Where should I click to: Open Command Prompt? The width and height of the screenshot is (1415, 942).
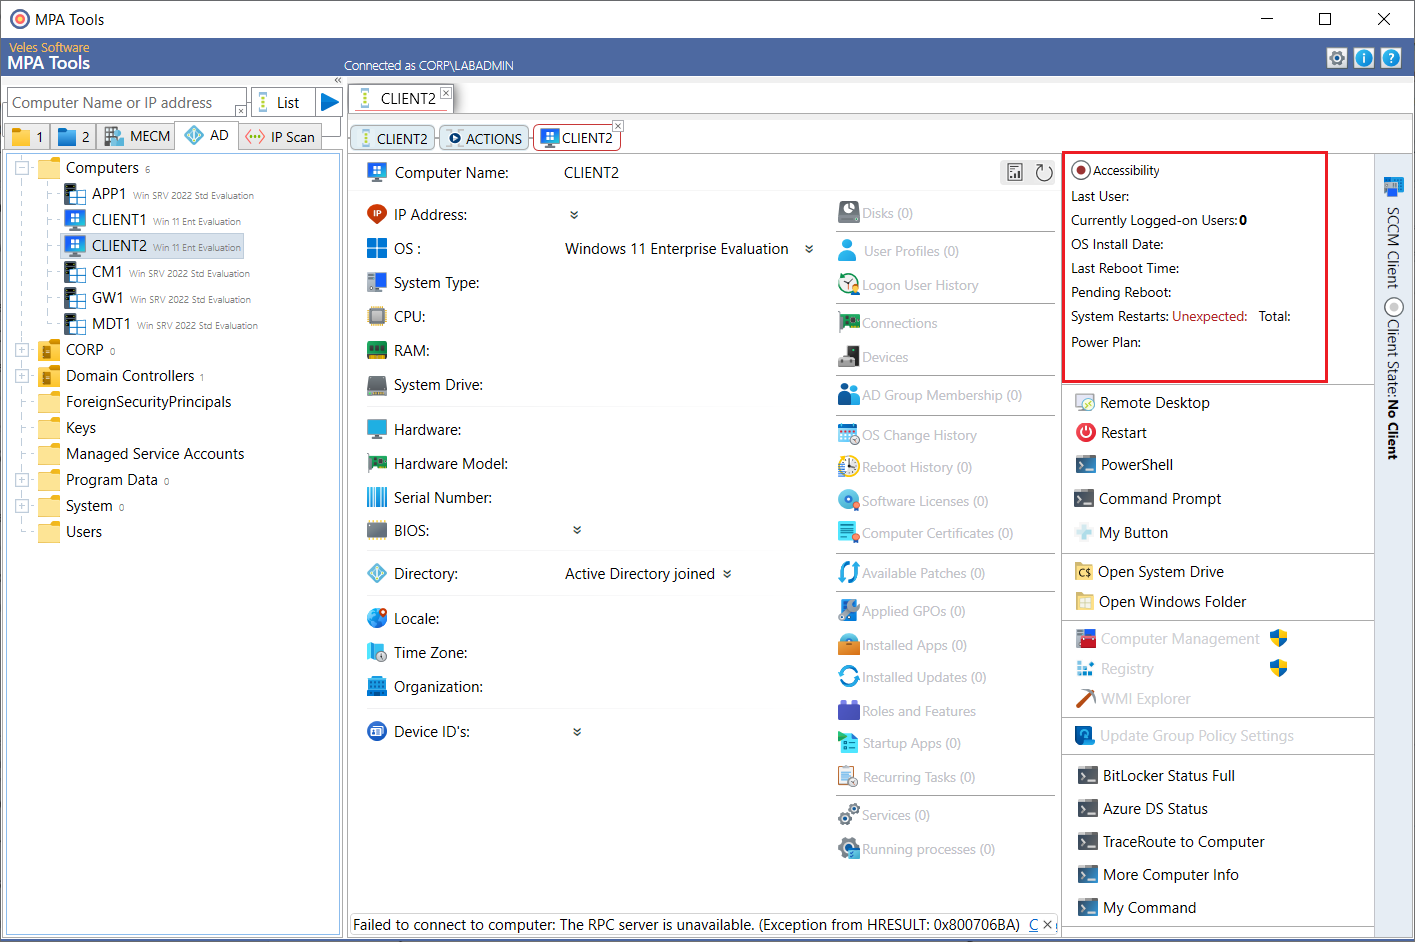1148,499
